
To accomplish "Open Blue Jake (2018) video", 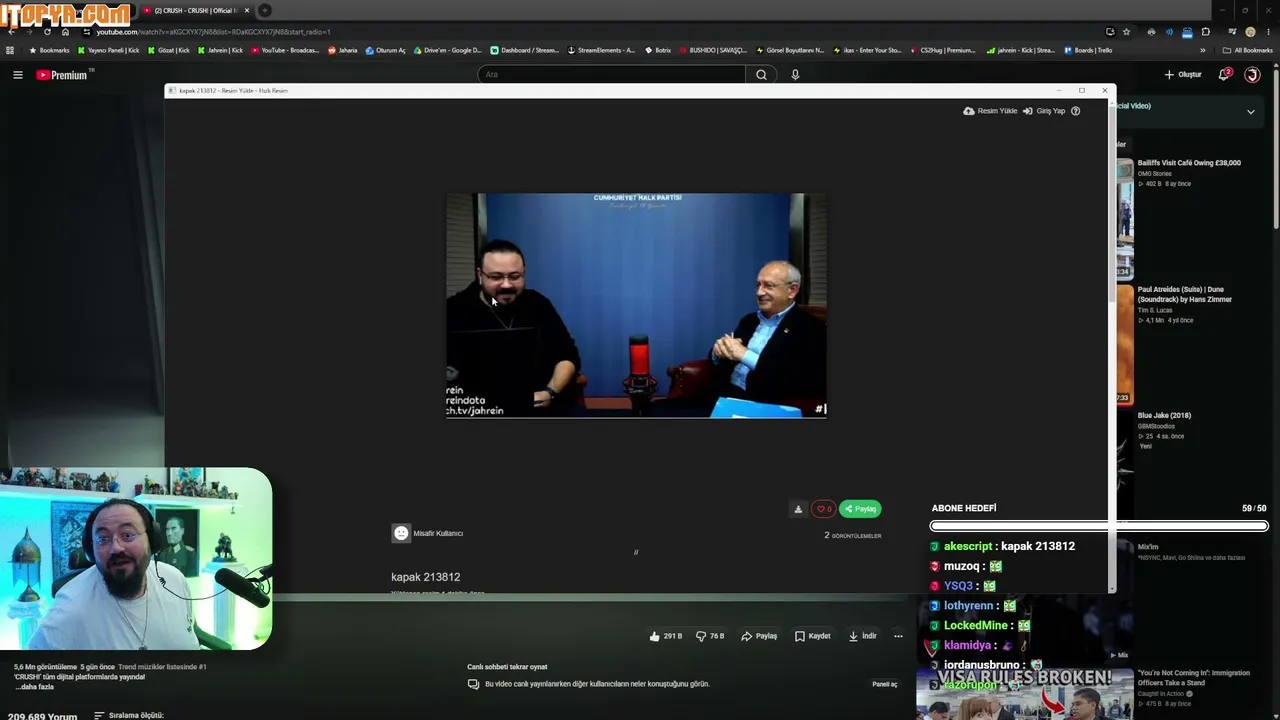I will (x=1164, y=416).
